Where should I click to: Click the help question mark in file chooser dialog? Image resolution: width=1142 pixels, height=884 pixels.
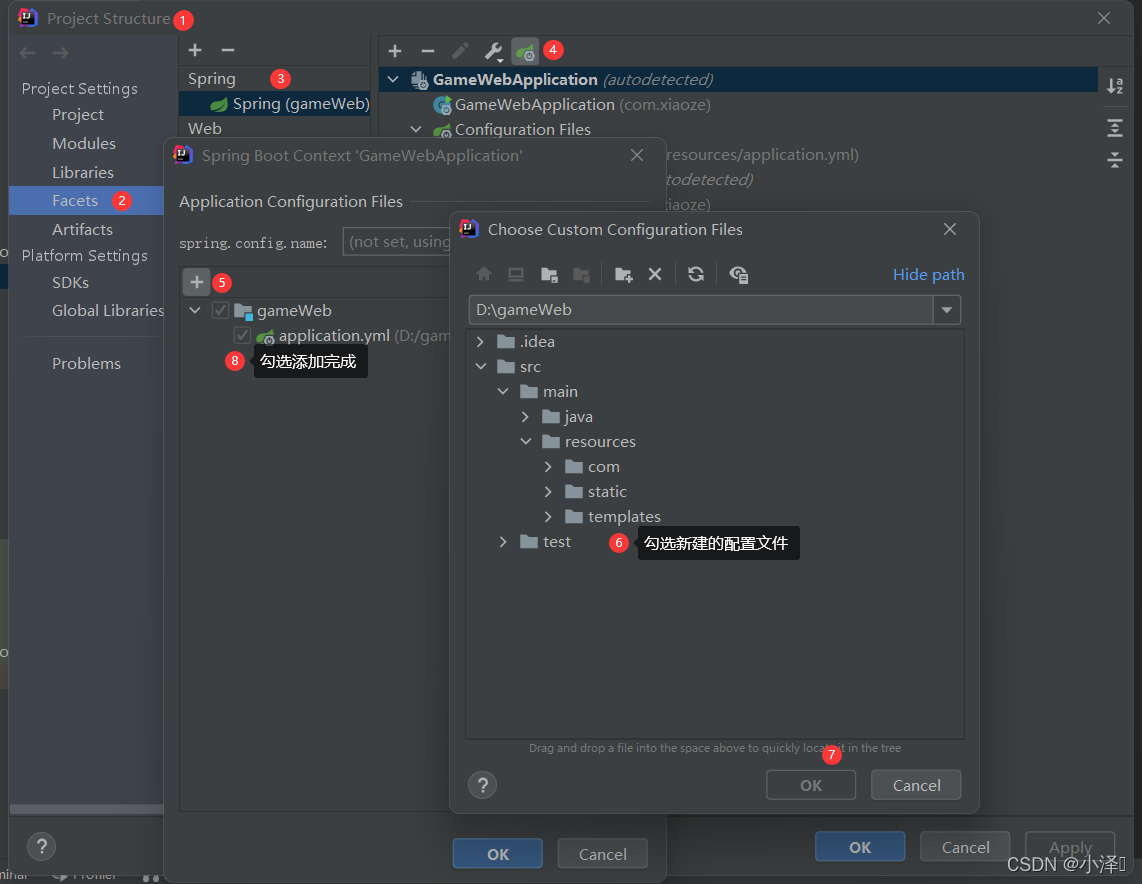tap(482, 785)
